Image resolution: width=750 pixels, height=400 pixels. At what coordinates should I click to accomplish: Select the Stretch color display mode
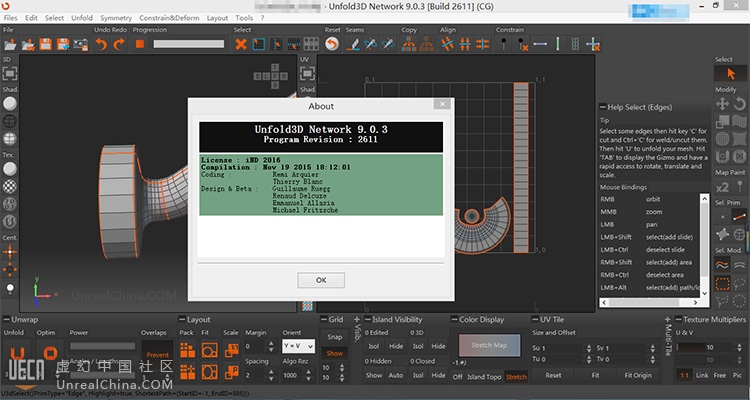point(516,377)
